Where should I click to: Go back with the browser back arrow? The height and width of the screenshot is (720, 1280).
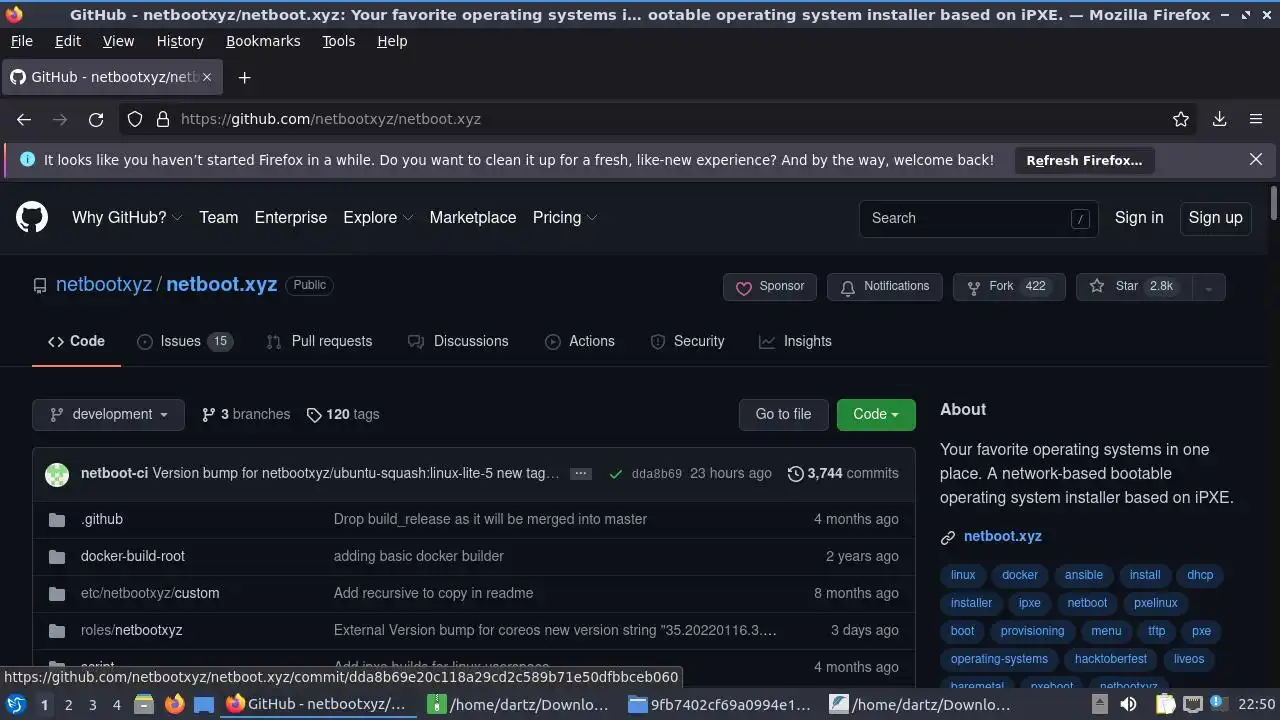point(24,119)
